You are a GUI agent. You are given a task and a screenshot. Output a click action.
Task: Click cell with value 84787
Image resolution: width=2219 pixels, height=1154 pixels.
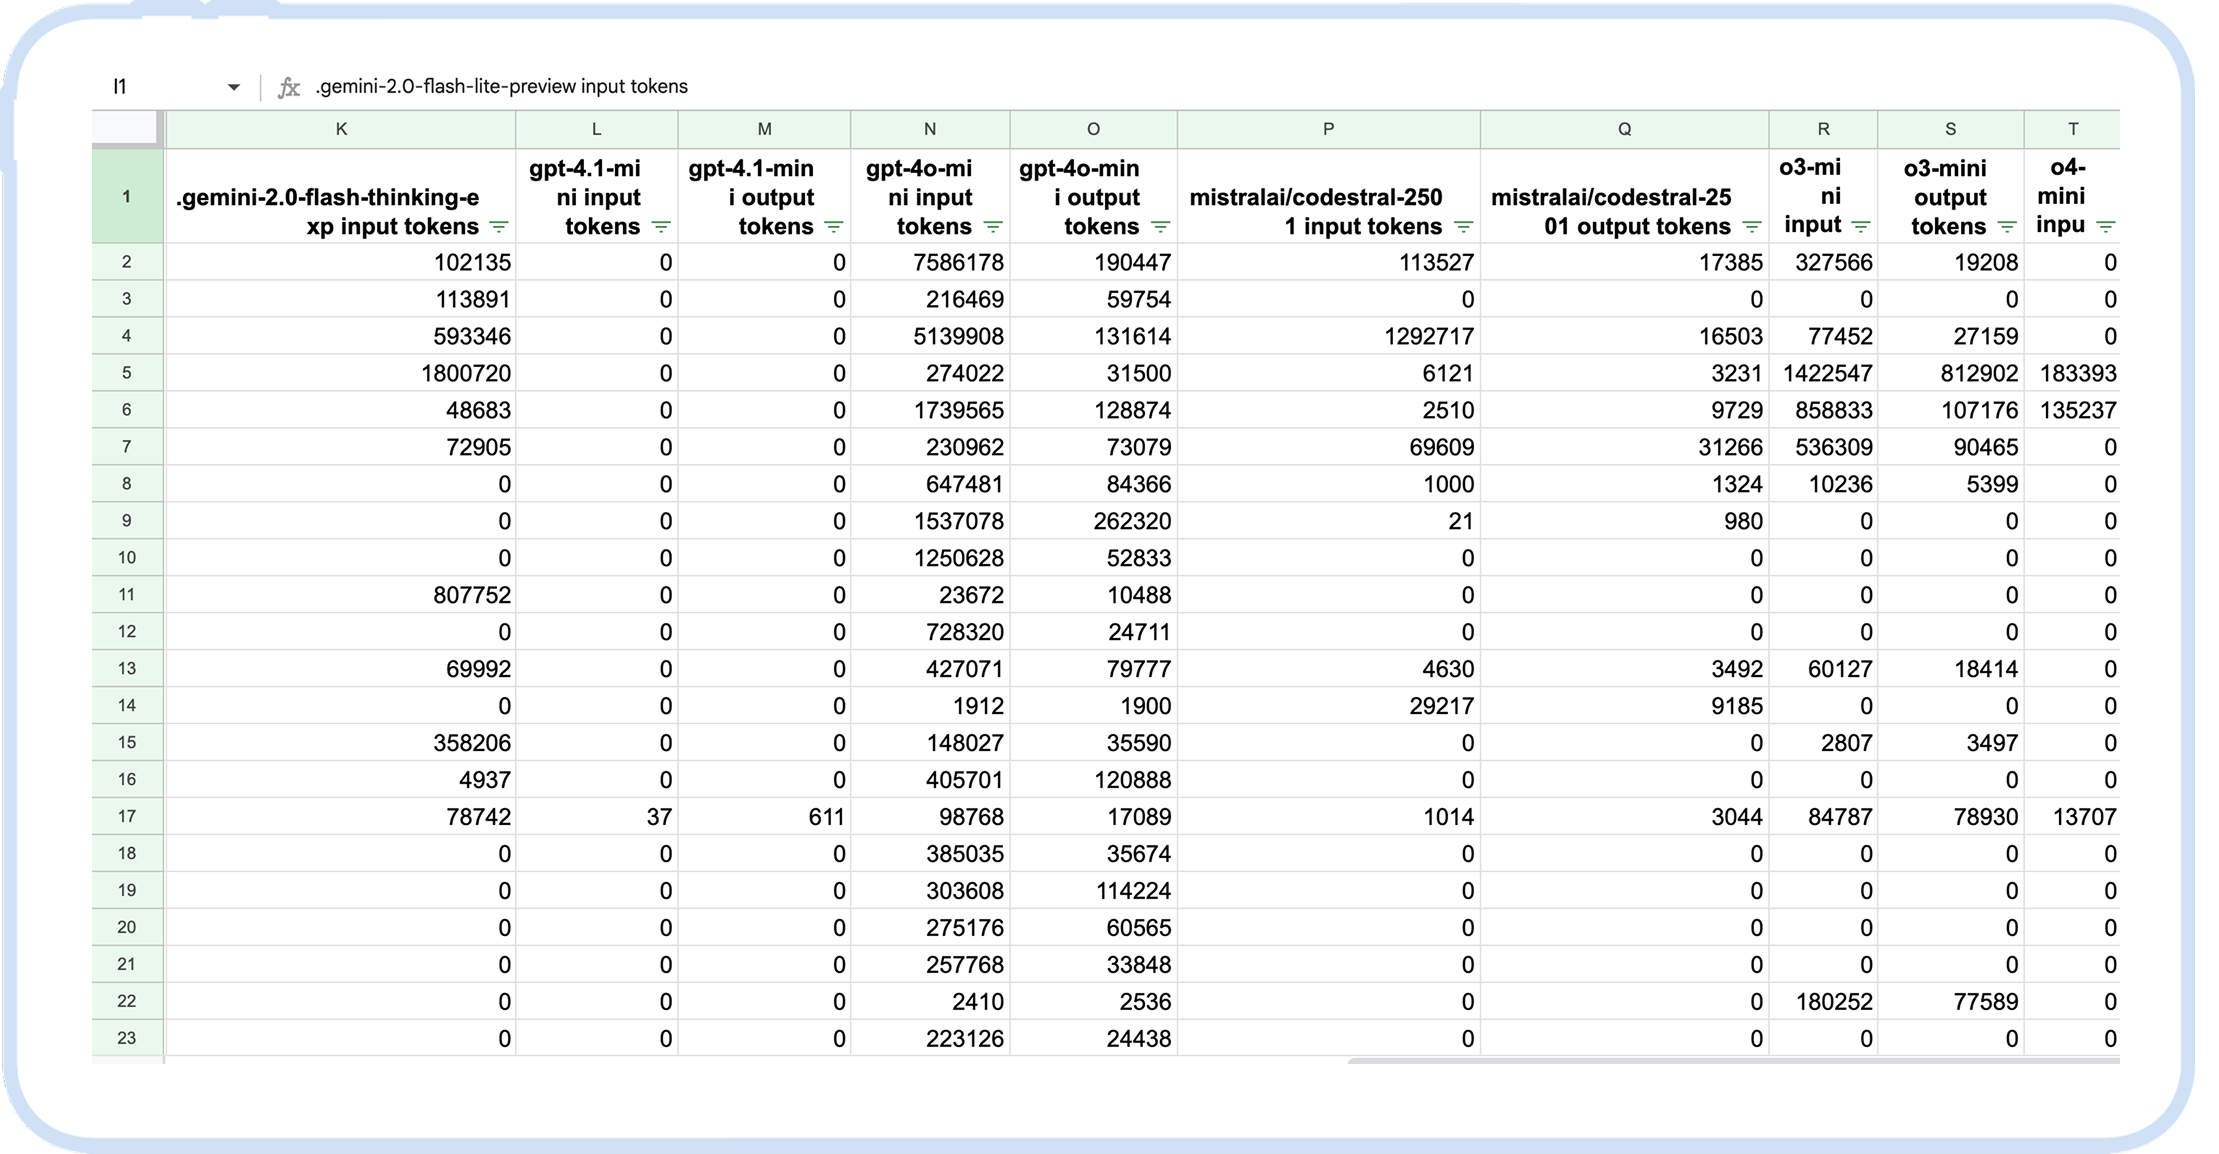[x=1824, y=816]
